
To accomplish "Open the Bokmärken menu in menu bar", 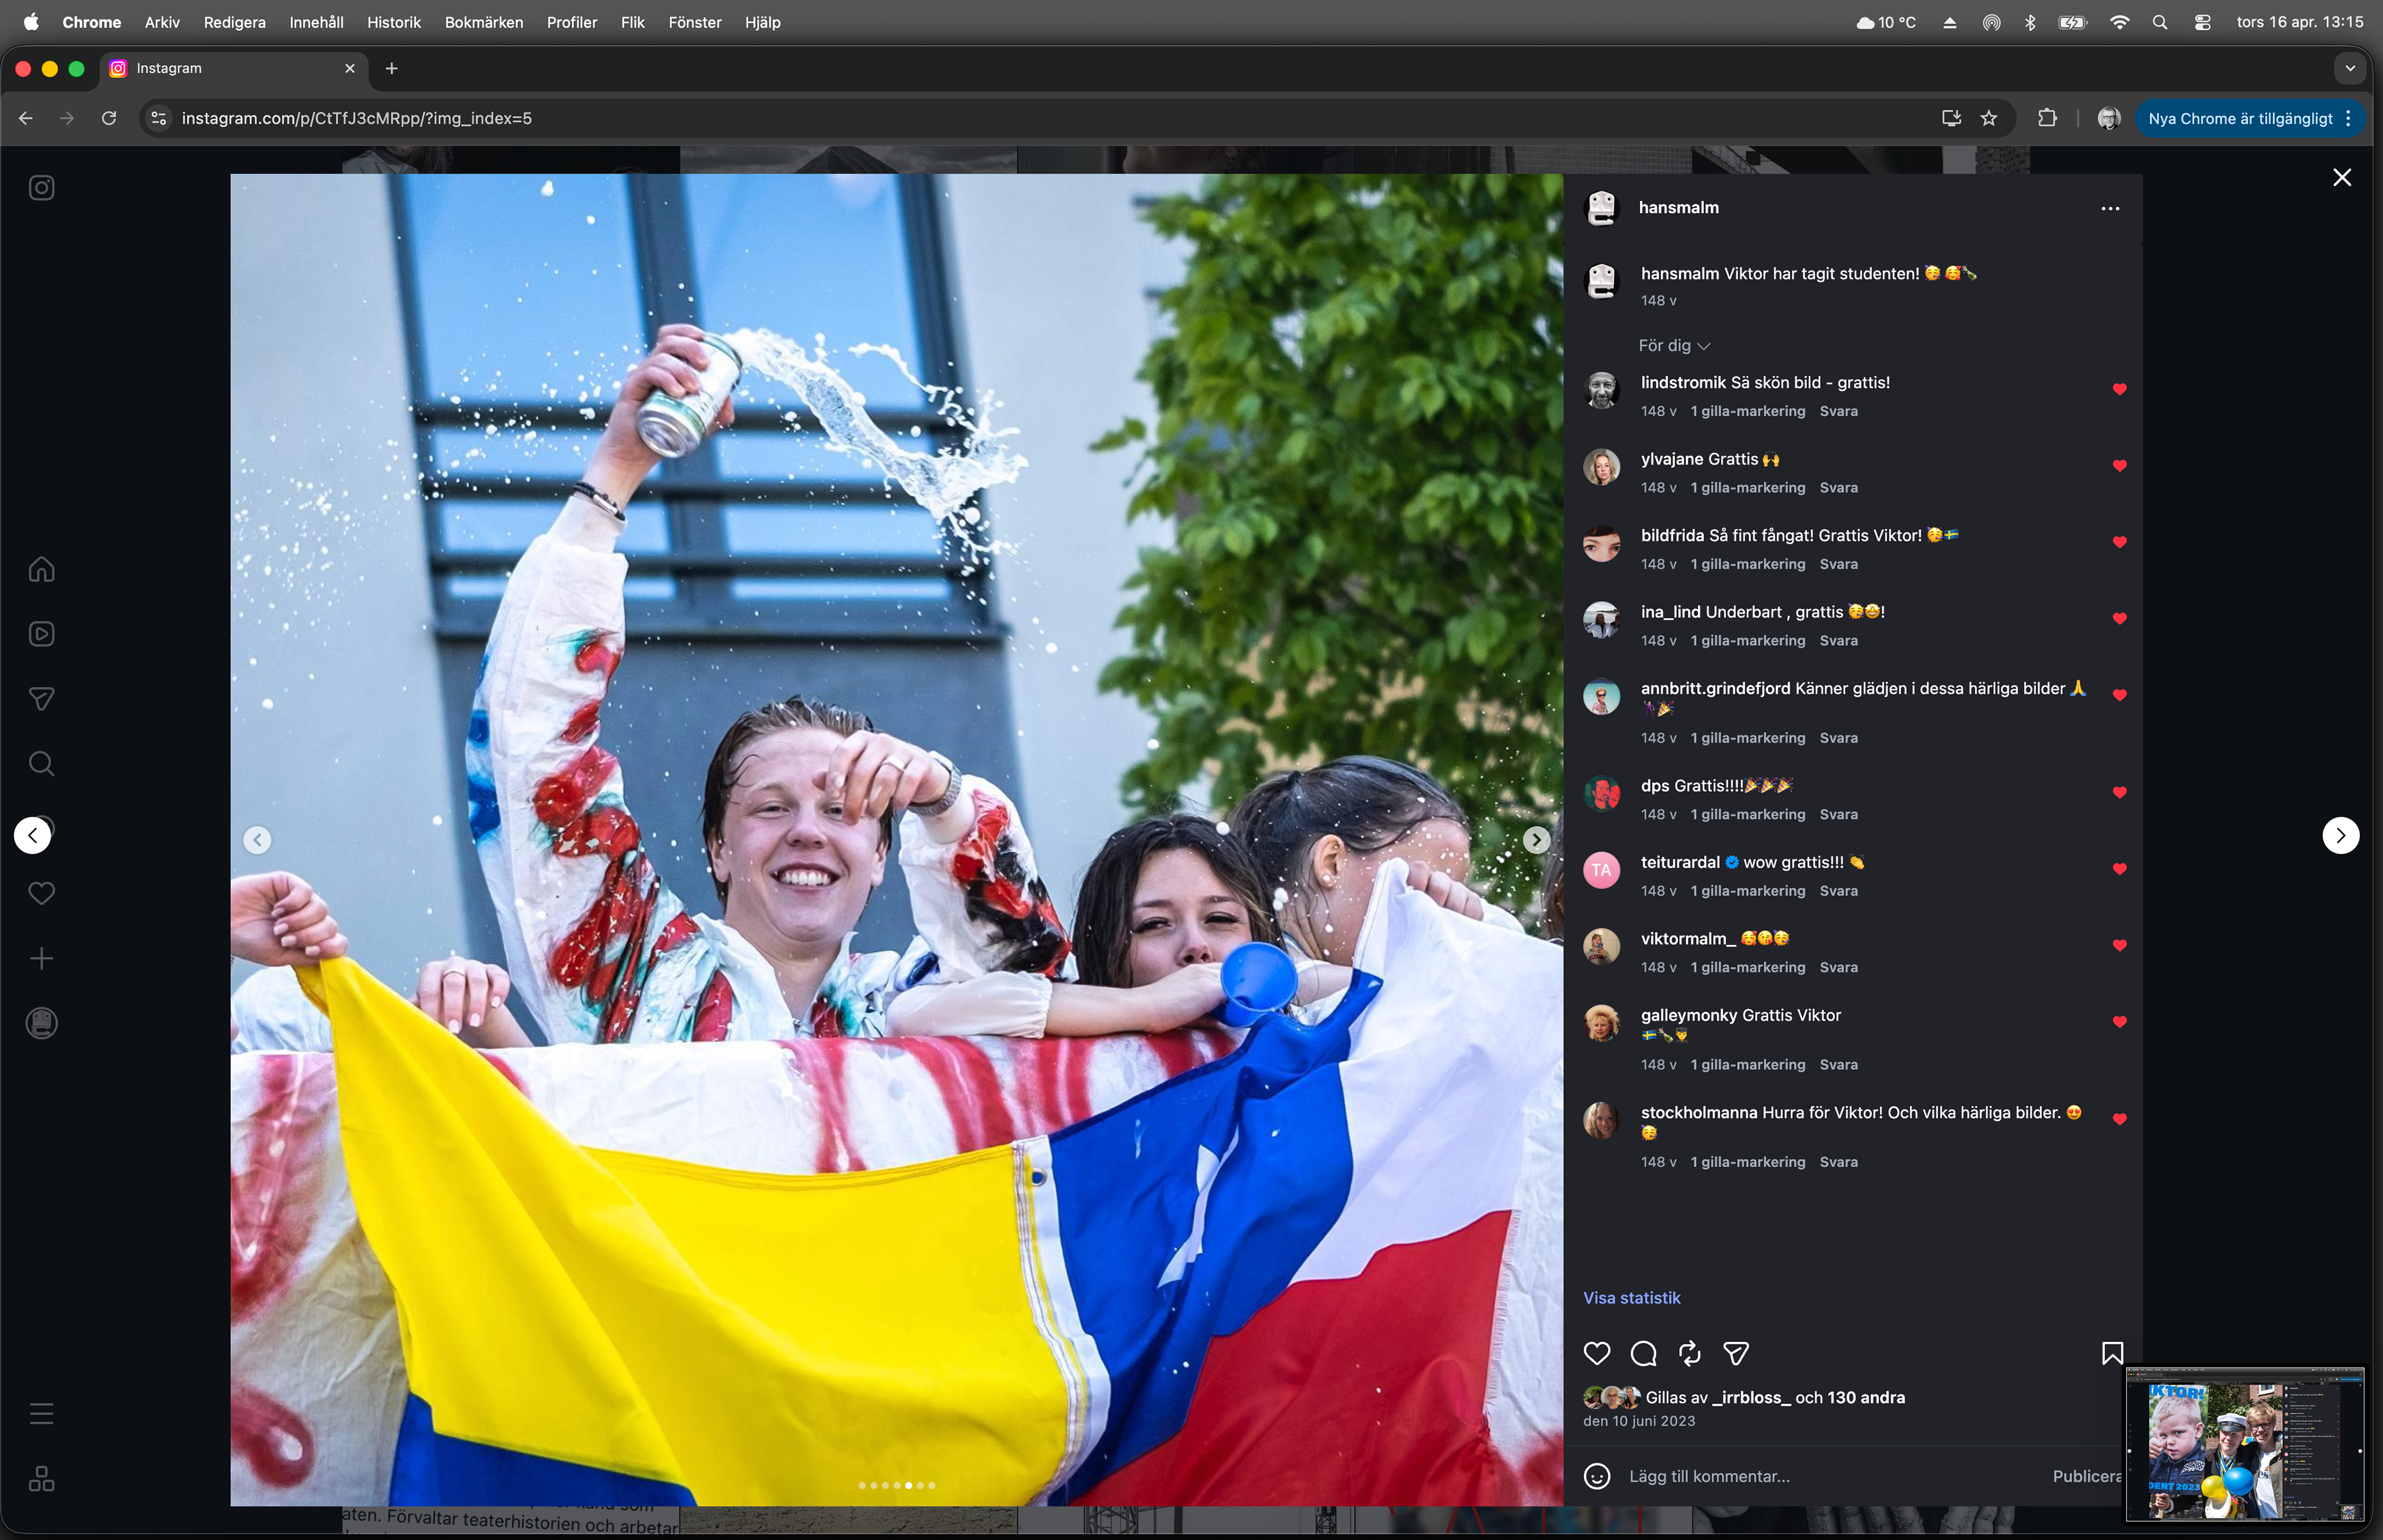I will pyautogui.click(x=483, y=22).
